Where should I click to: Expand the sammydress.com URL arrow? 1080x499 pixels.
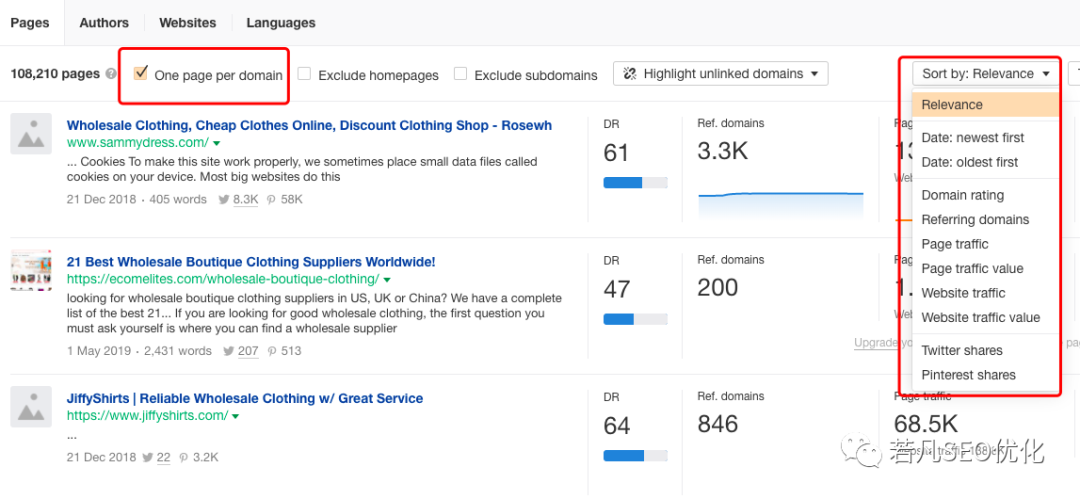point(215,144)
